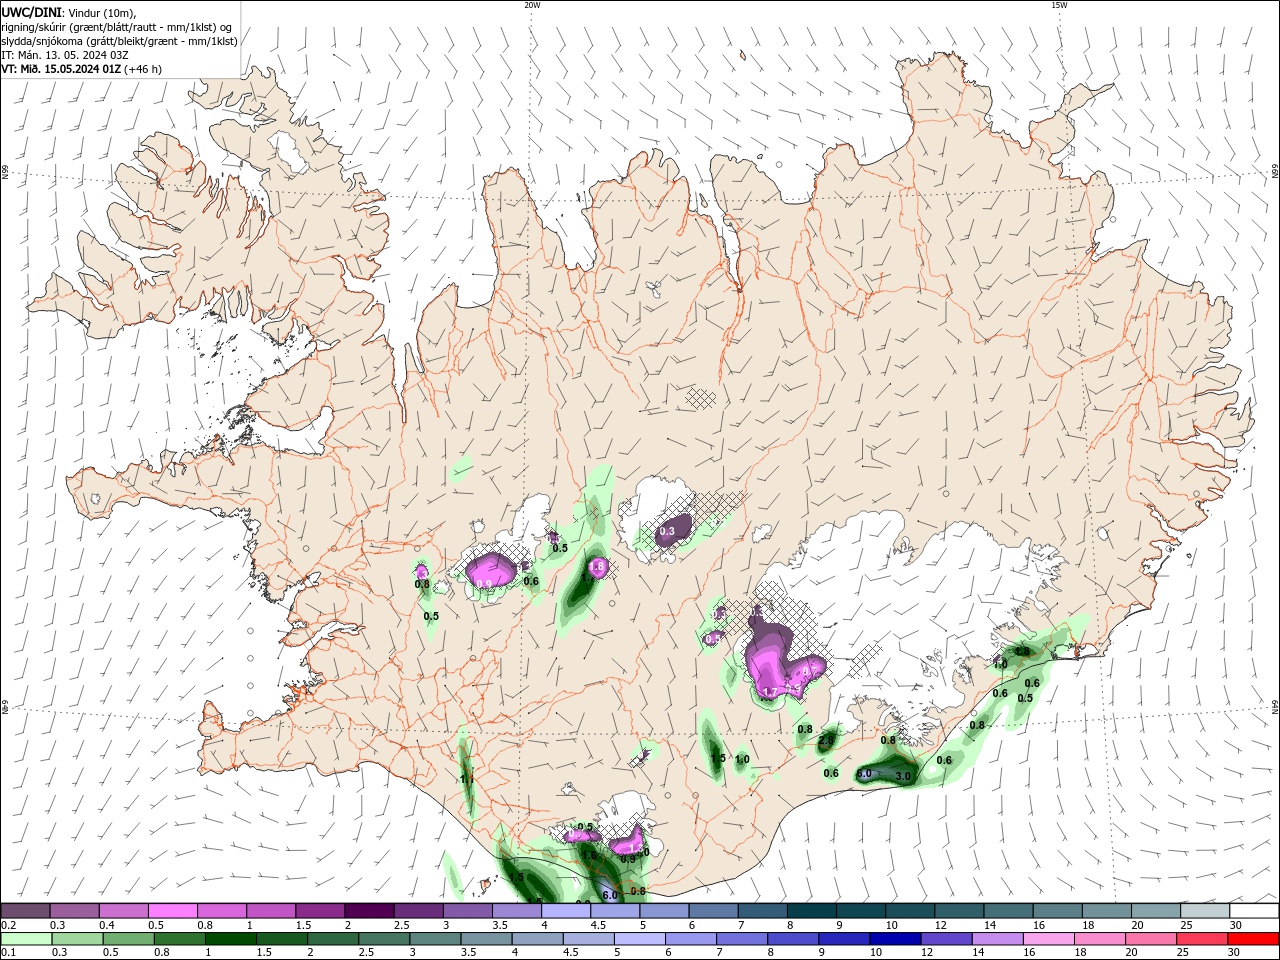The image size is (1280, 960).
Task: Pick the navy blue swatch above 10 in lower legend
Action: [x=895, y=939]
